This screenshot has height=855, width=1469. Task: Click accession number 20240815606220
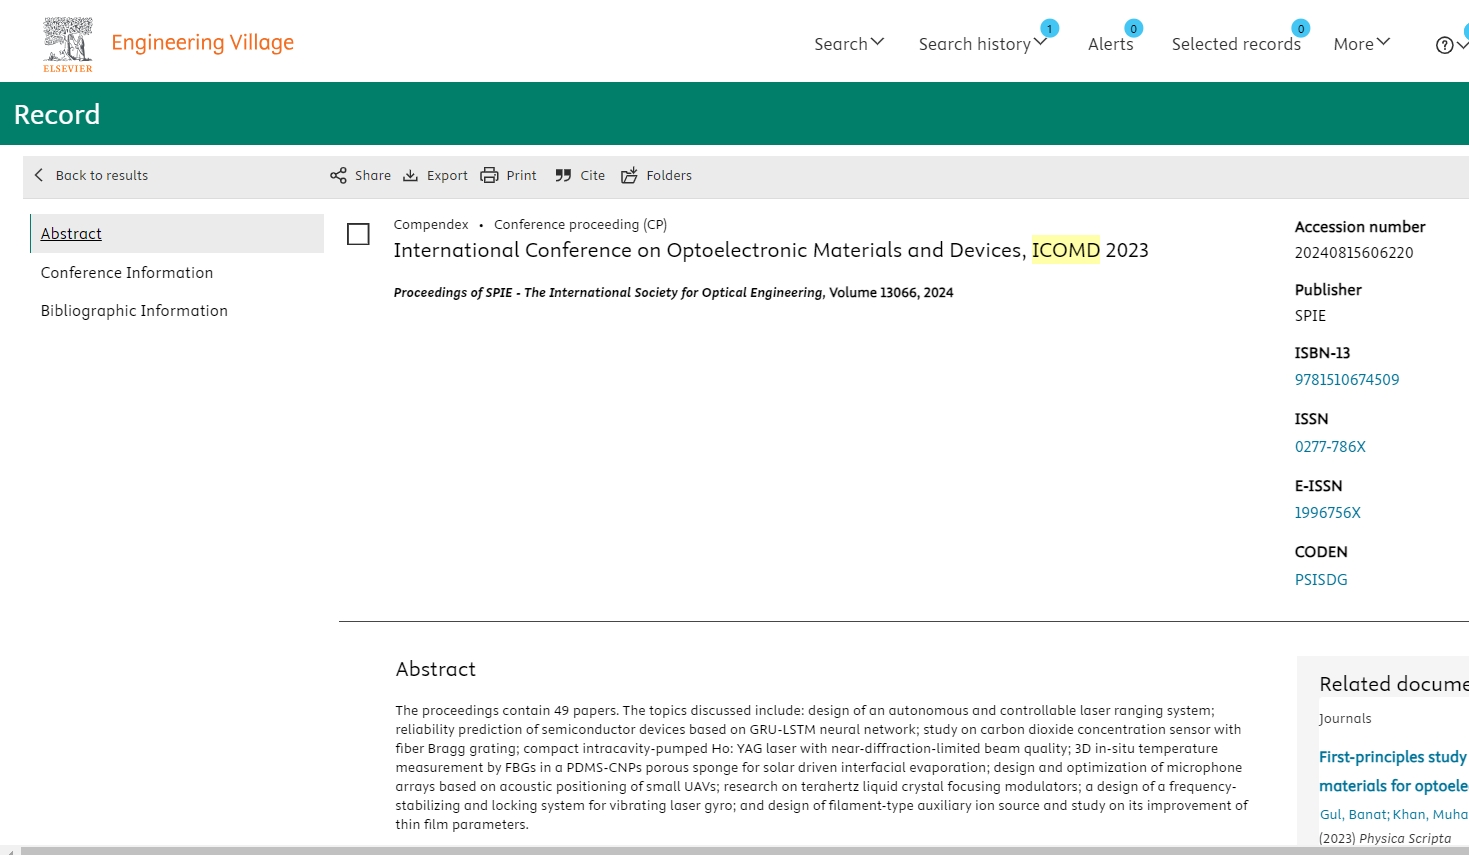coord(1354,252)
